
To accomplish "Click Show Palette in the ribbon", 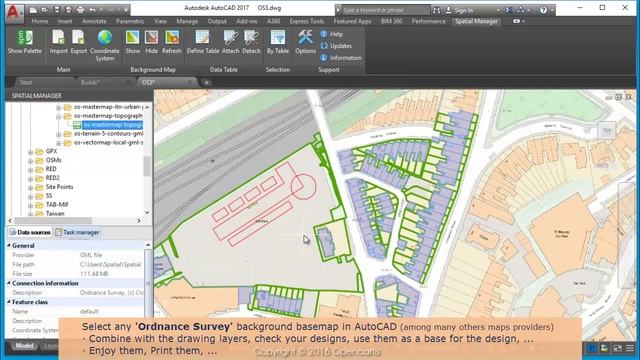I will 24,42.
